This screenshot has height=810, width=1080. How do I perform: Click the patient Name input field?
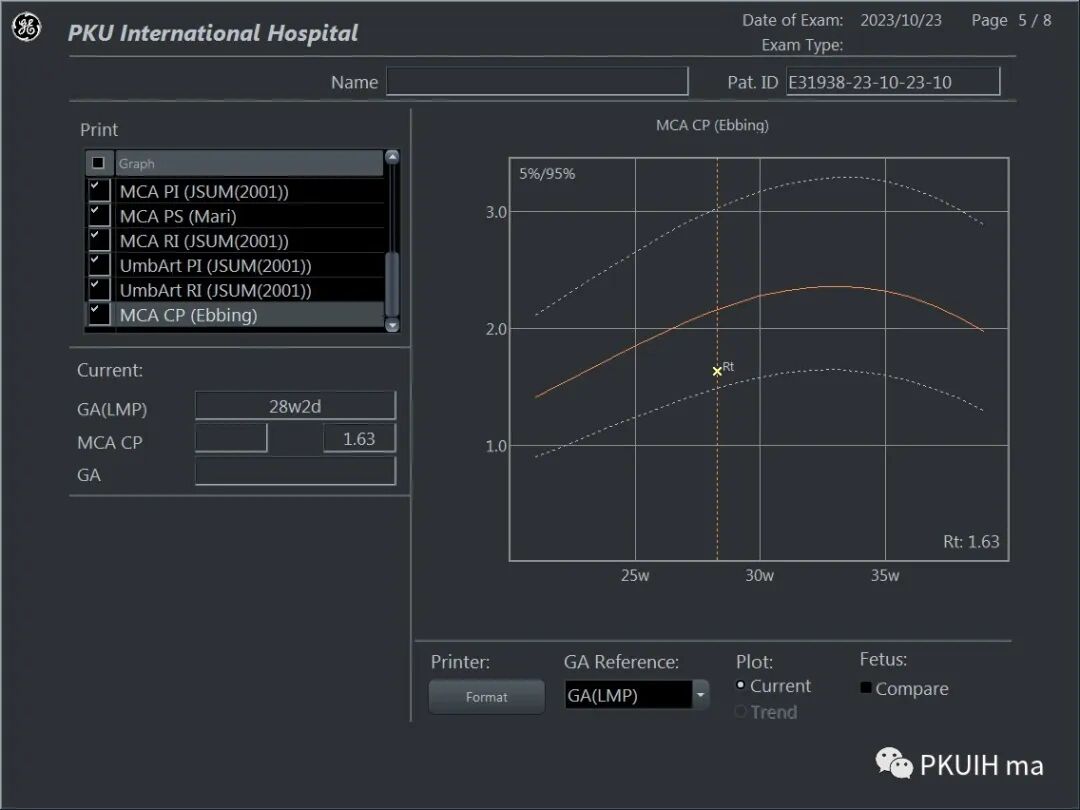(x=537, y=81)
